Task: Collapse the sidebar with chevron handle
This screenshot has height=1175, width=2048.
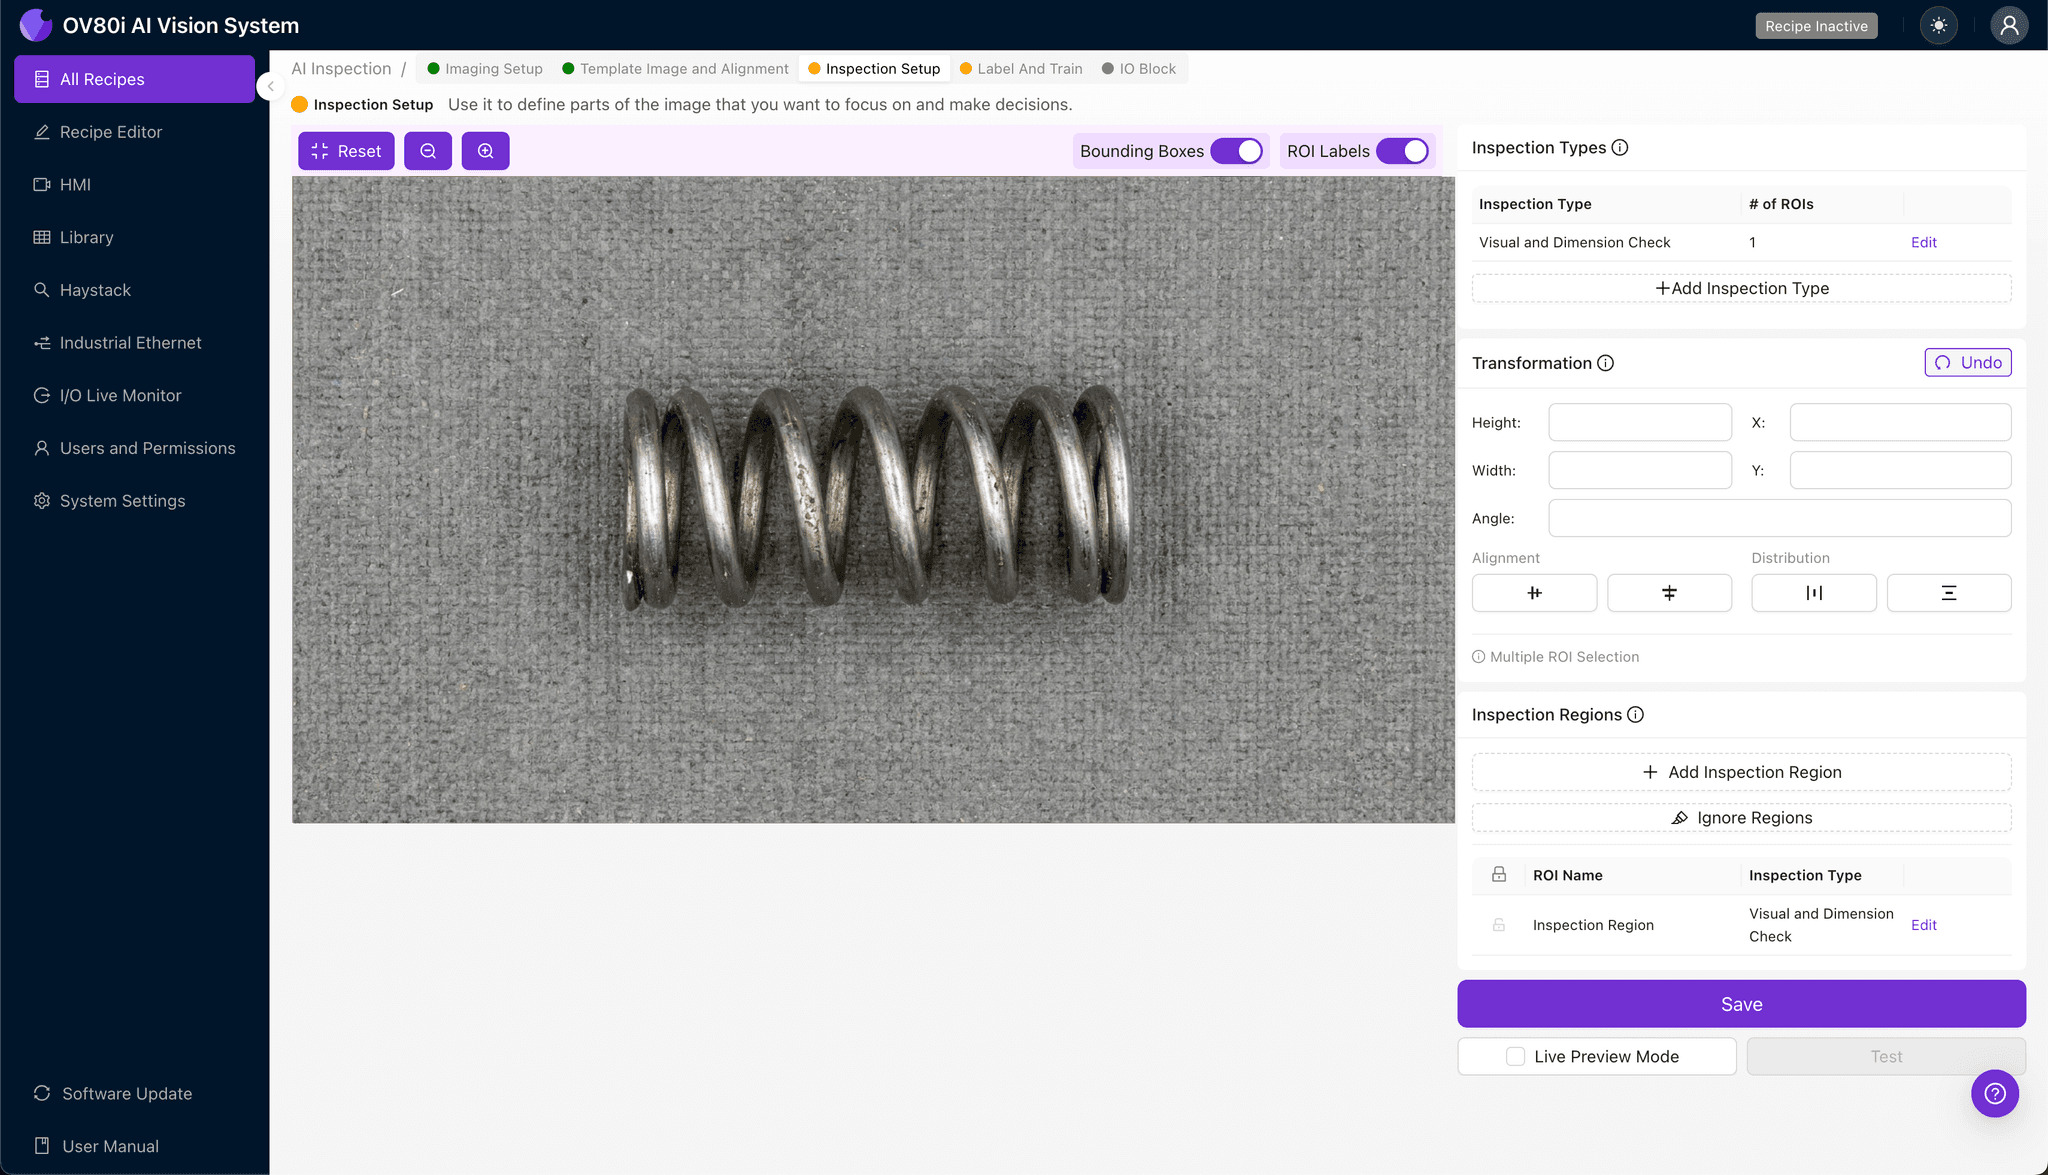Action: point(269,86)
